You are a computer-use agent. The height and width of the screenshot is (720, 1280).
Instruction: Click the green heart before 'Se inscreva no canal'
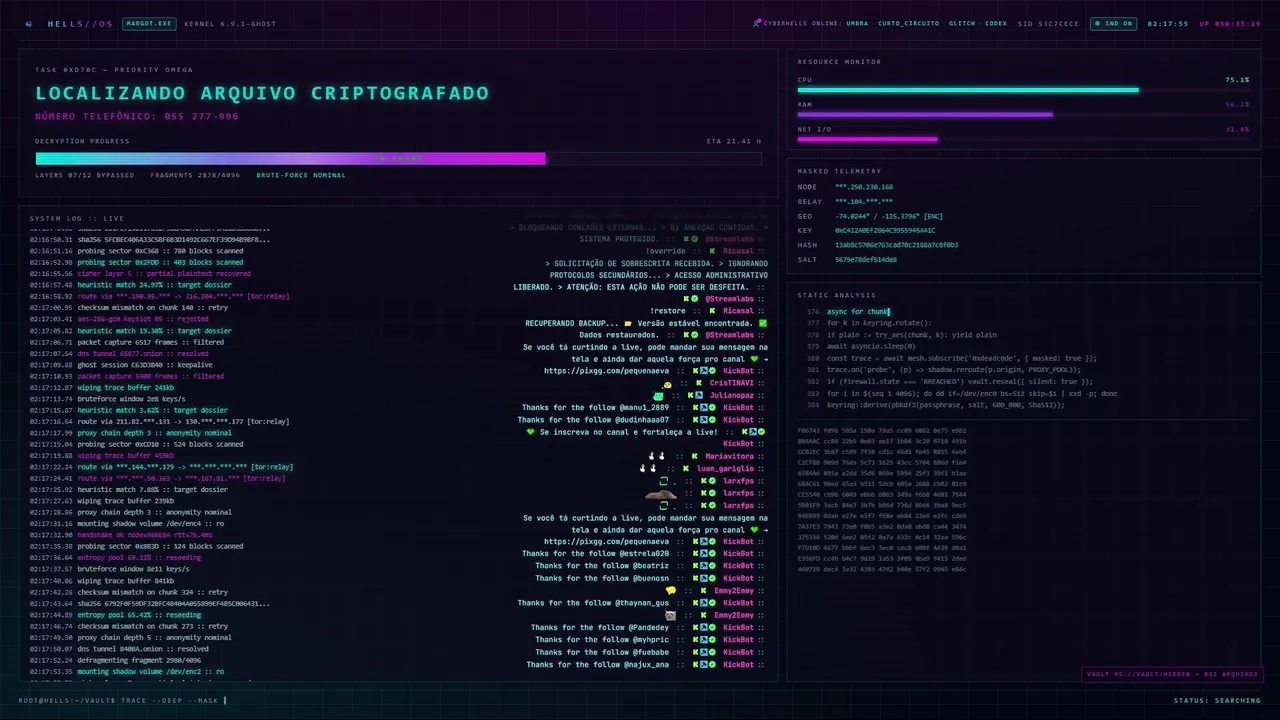coord(530,432)
